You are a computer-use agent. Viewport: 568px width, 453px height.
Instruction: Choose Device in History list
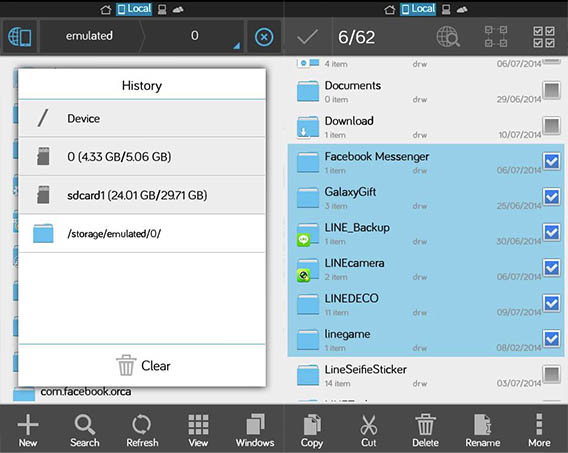click(142, 118)
